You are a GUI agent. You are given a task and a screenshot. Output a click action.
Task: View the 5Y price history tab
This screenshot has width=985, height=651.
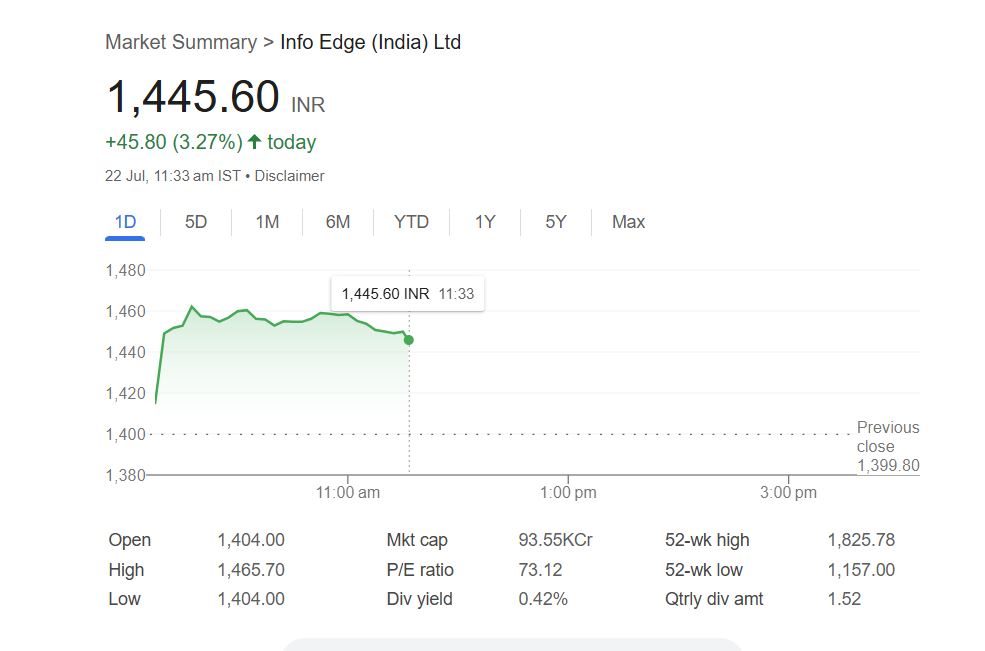[x=556, y=222]
